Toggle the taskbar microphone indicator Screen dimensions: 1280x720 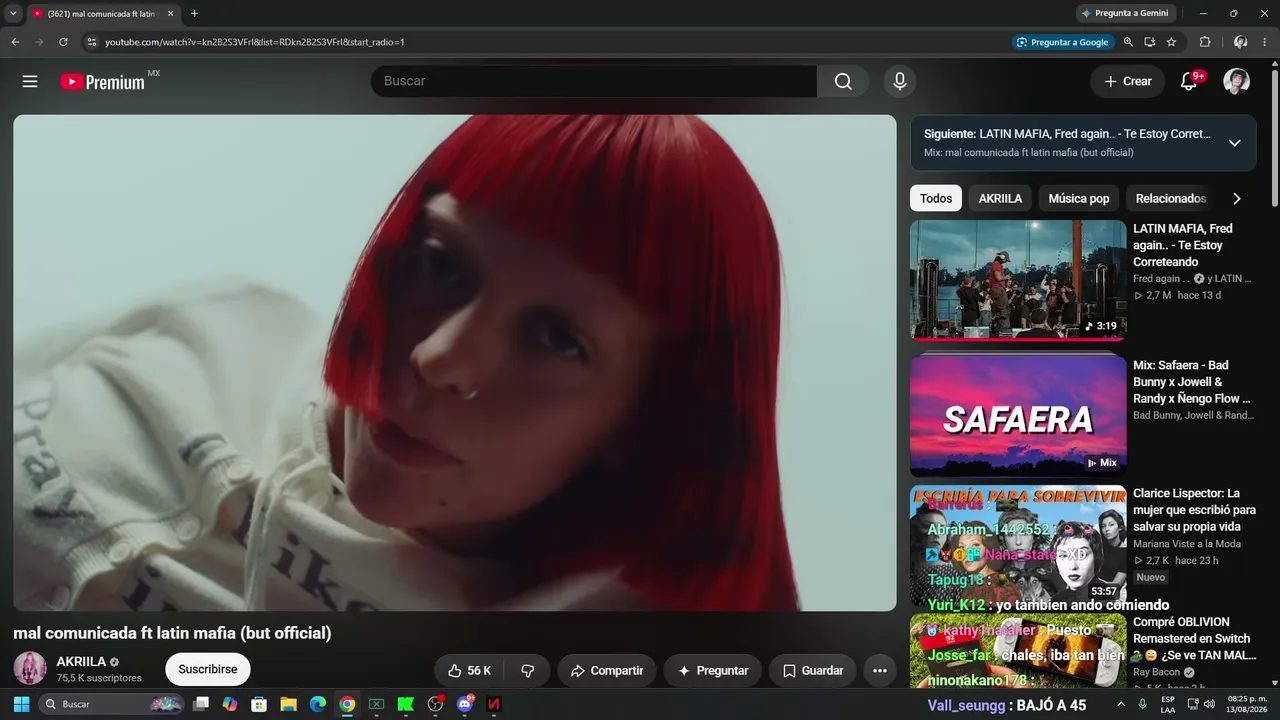pyautogui.click(x=1143, y=704)
